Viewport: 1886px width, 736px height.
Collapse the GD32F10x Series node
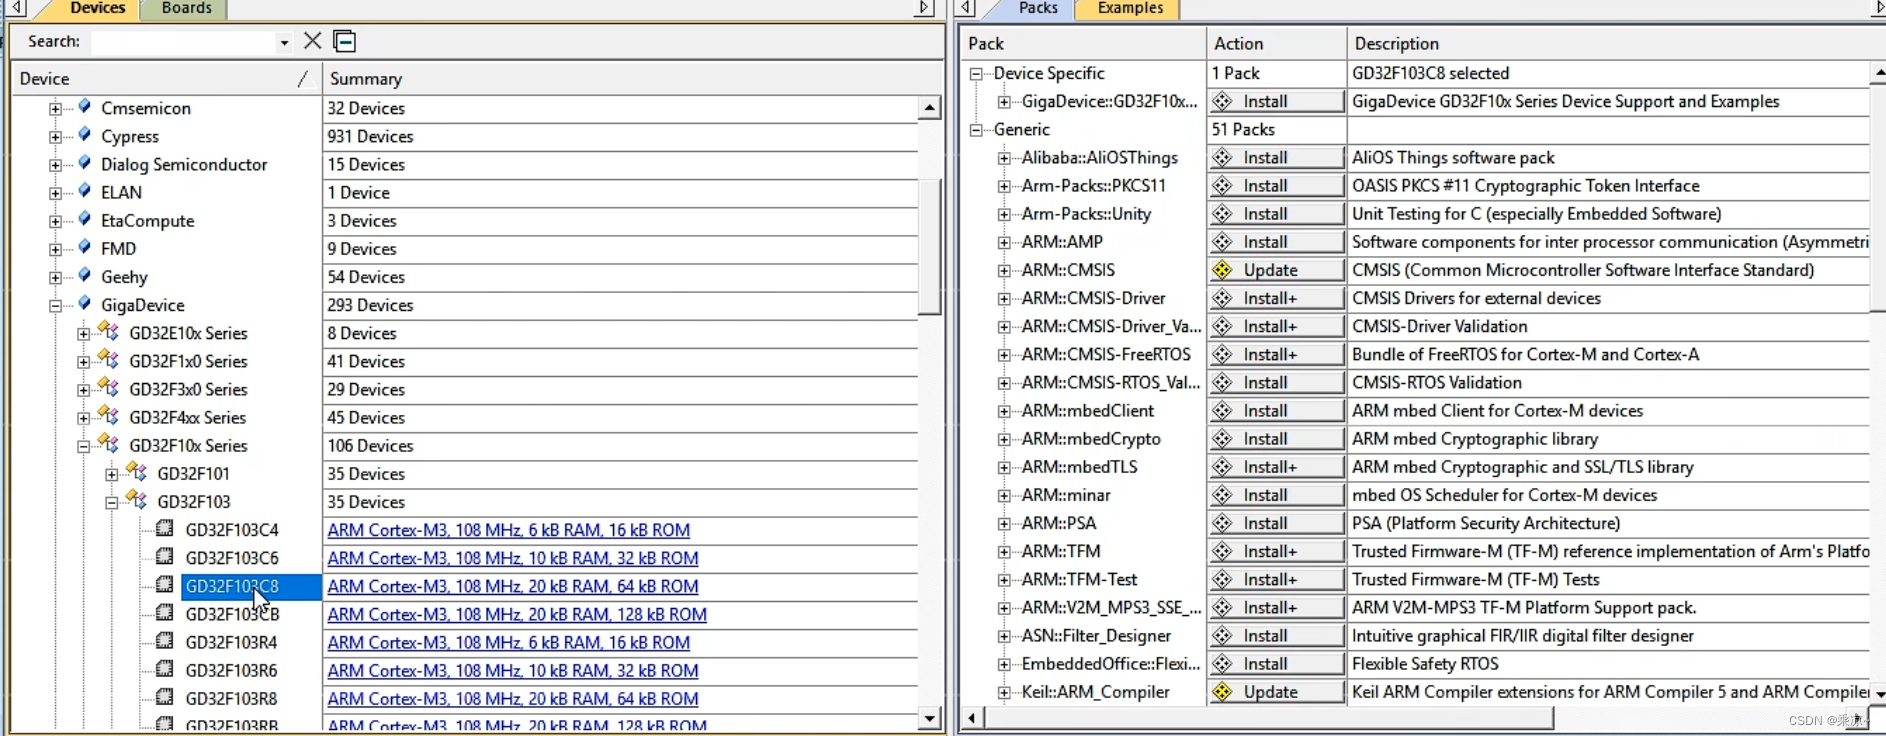tap(83, 446)
